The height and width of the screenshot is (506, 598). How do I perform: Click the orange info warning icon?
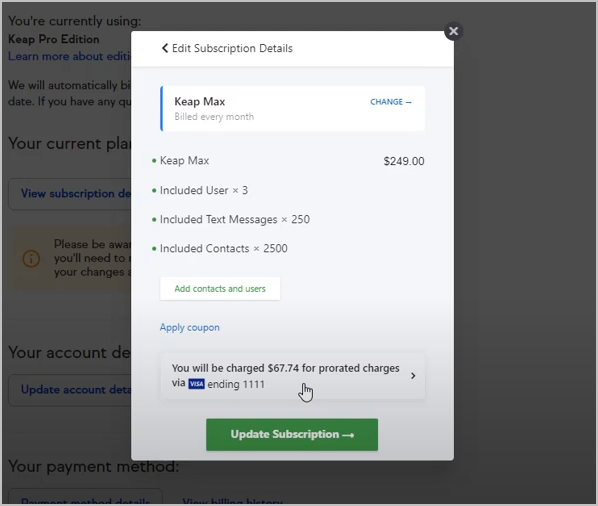(x=31, y=259)
